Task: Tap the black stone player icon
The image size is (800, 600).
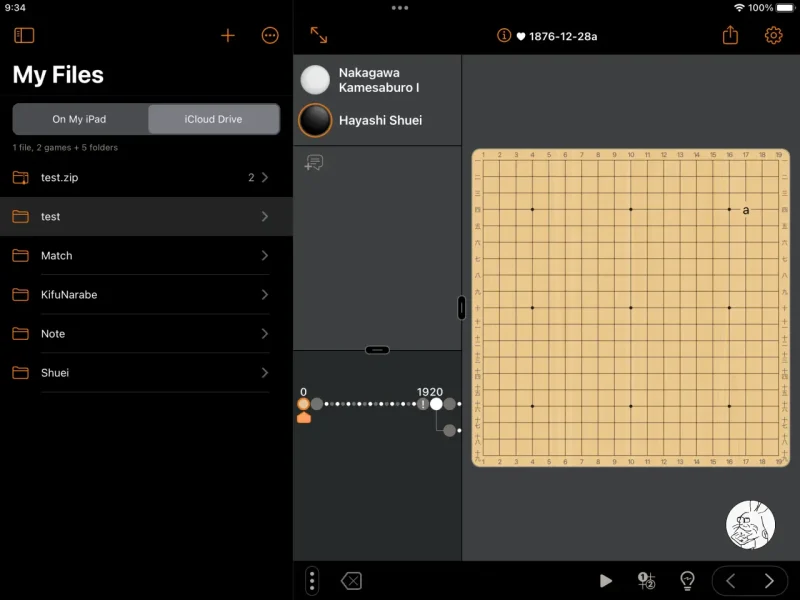Action: [315, 120]
